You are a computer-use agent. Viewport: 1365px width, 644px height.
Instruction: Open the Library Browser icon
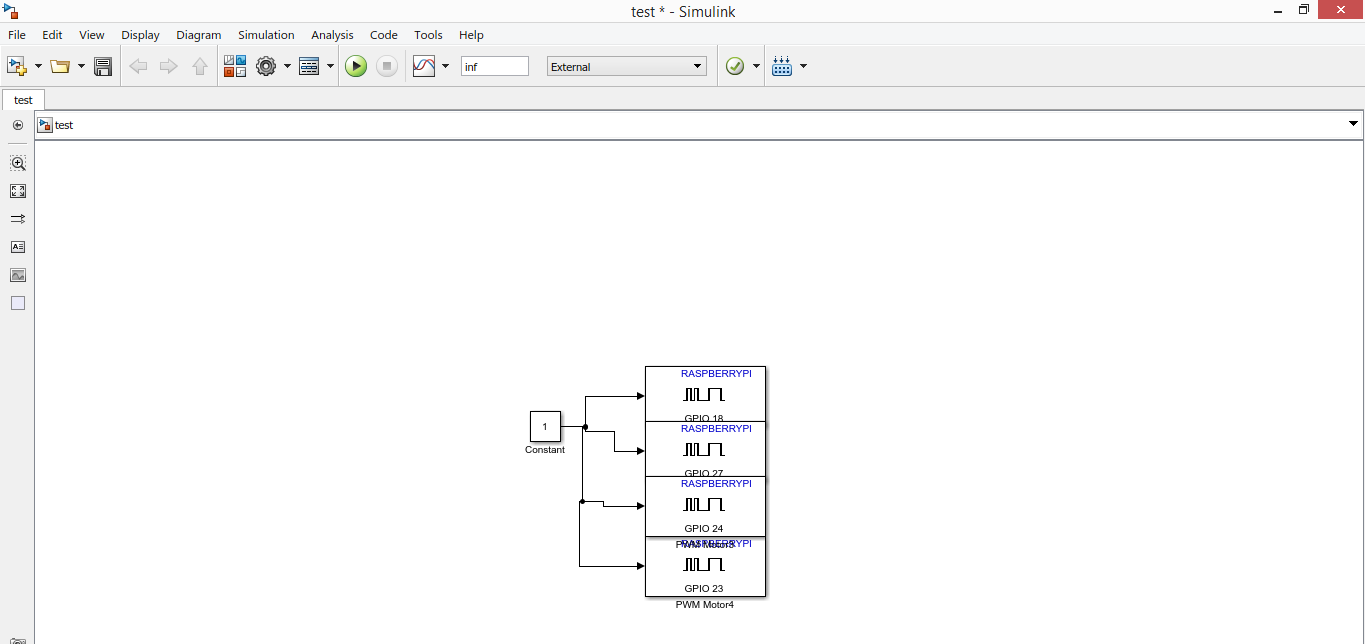[235, 67]
